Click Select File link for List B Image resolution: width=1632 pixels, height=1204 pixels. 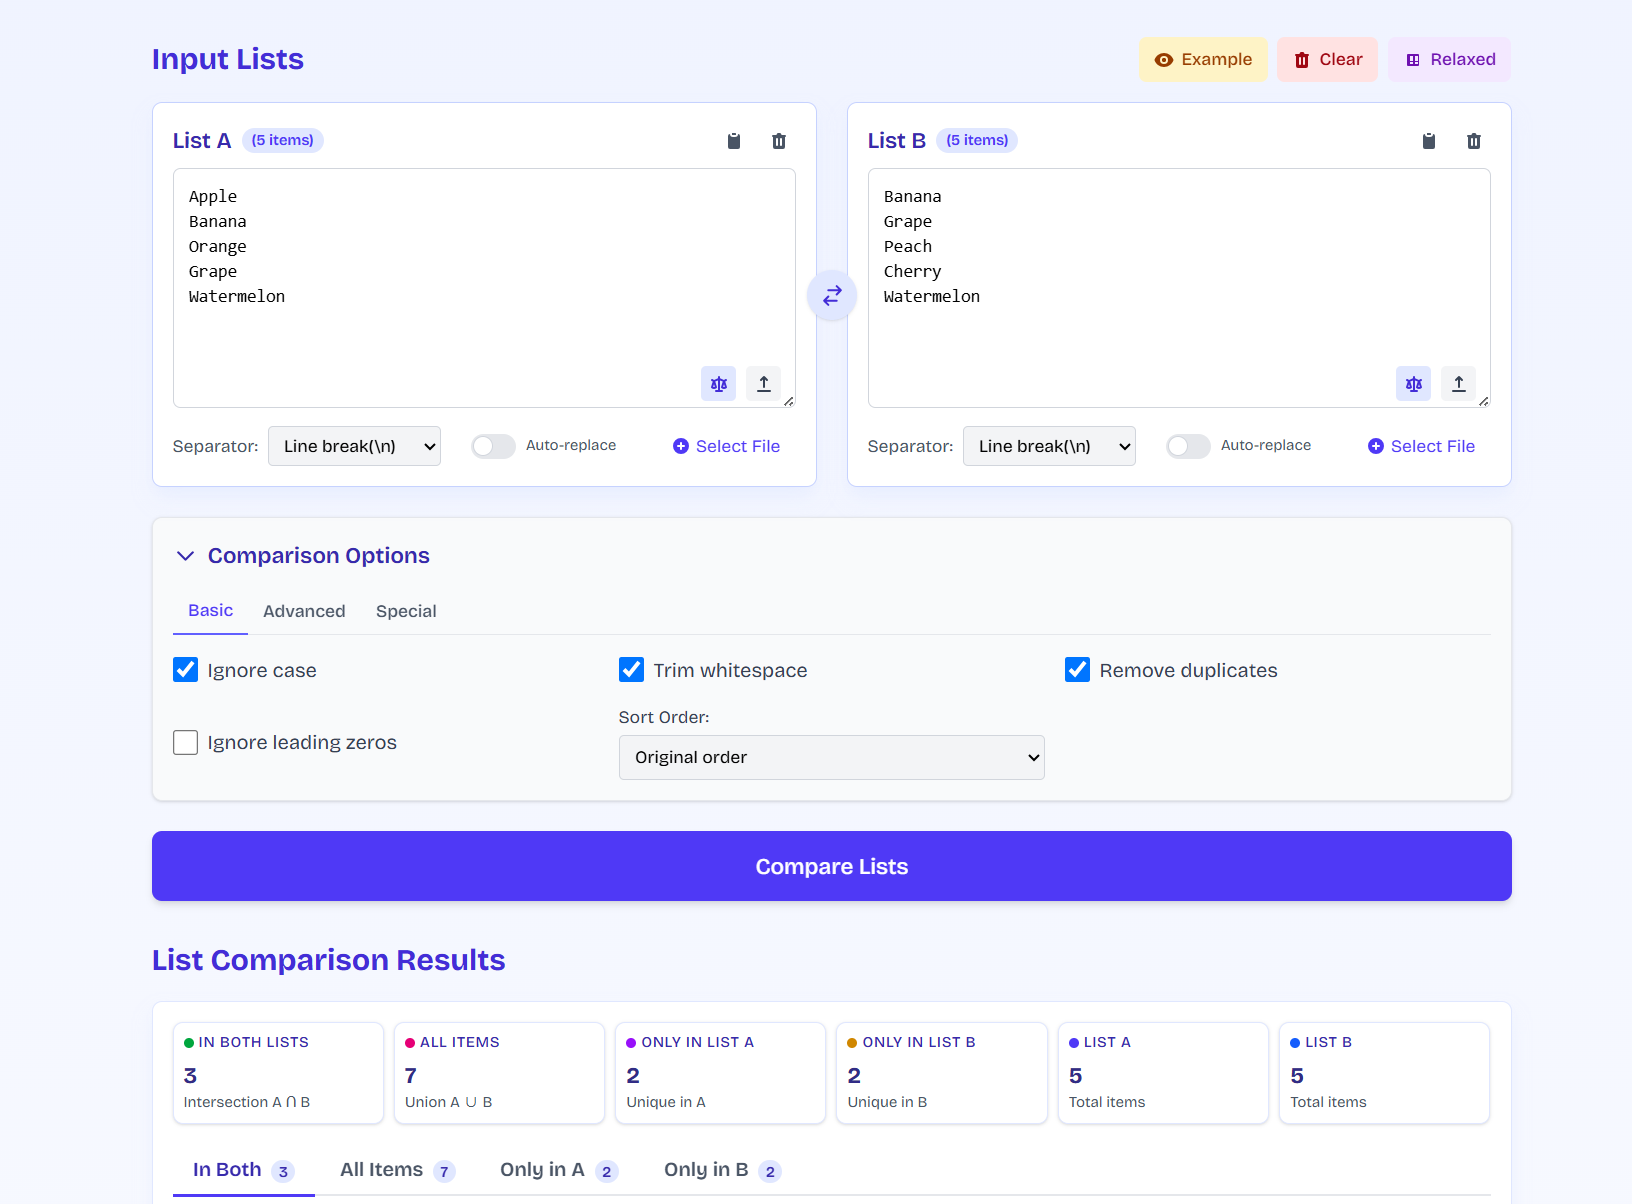coord(1422,446)
